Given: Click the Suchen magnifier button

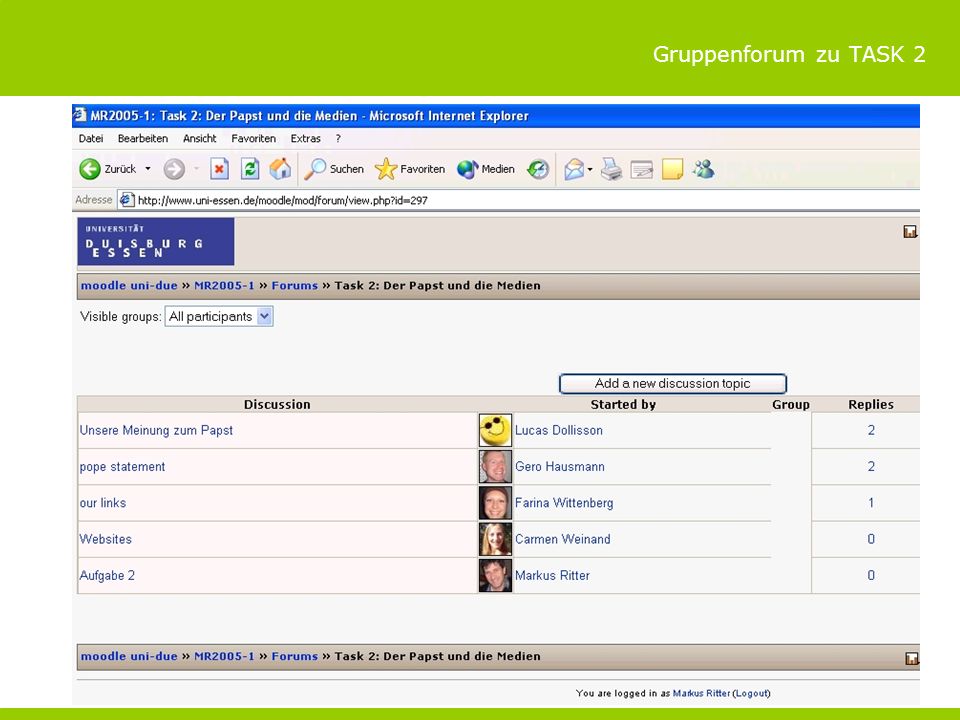Looking at the screenshot, I should click(334, 169).
